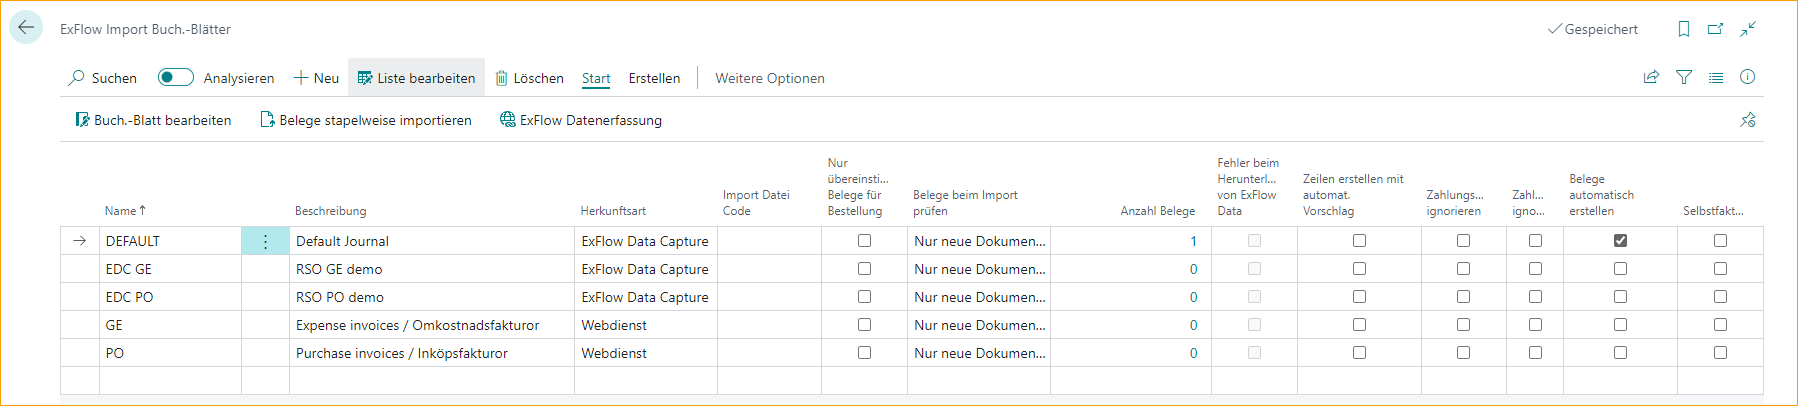Image resolution: width=1798 pixels, height=406 pixels.
Task: Click Zeilen erstellen mit automat. Vorschlag header
Action: [1353, 195]
